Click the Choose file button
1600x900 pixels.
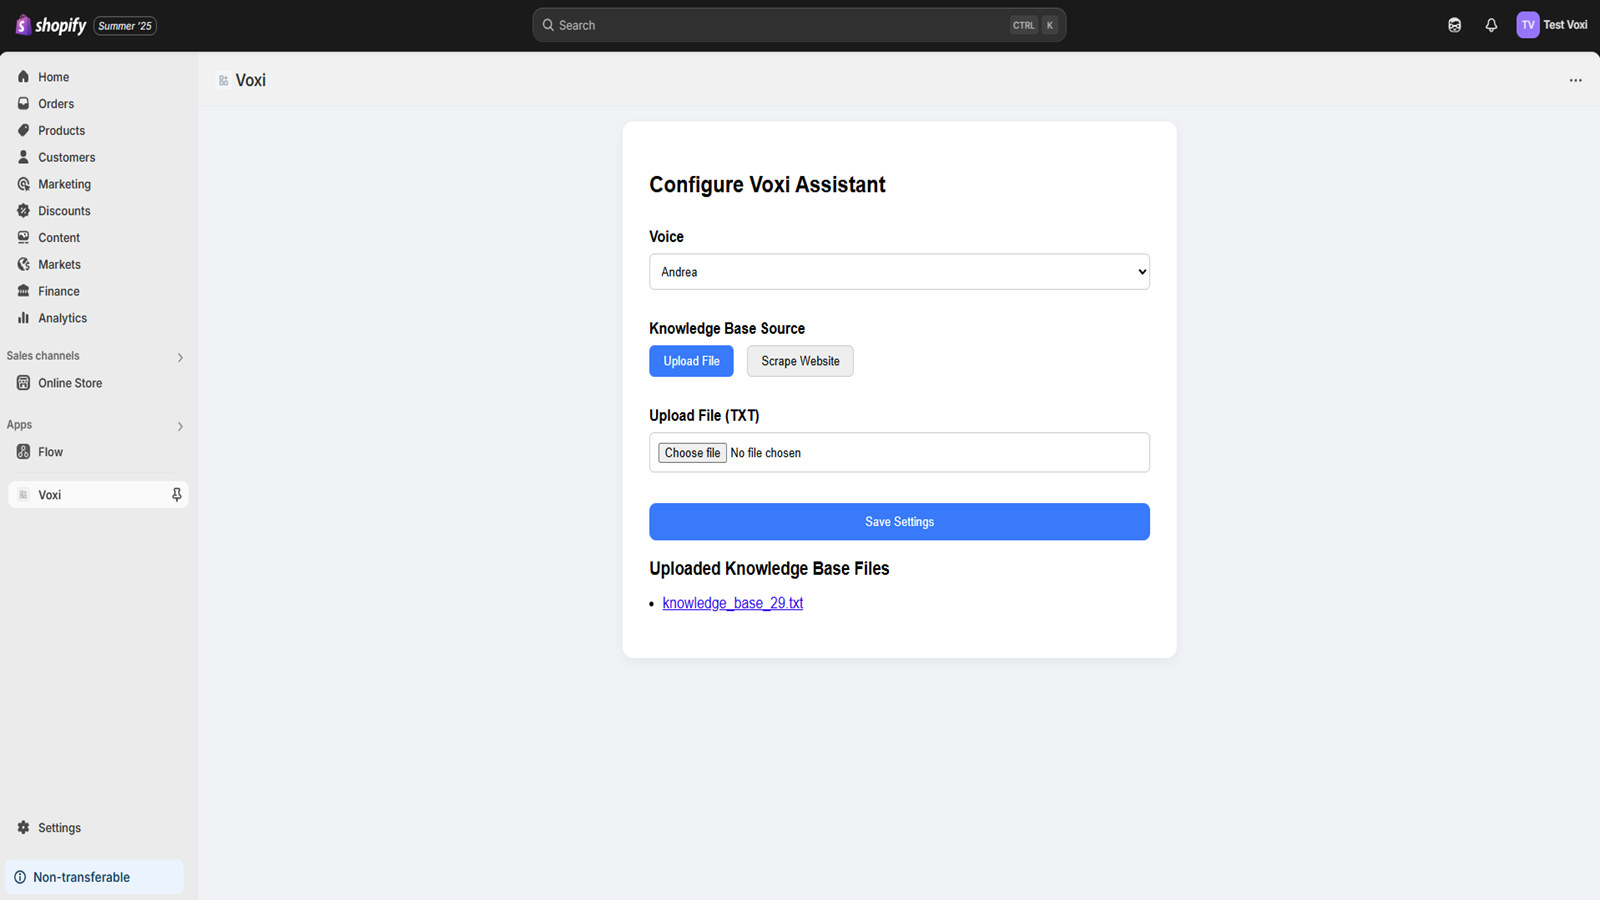point(692,453)
